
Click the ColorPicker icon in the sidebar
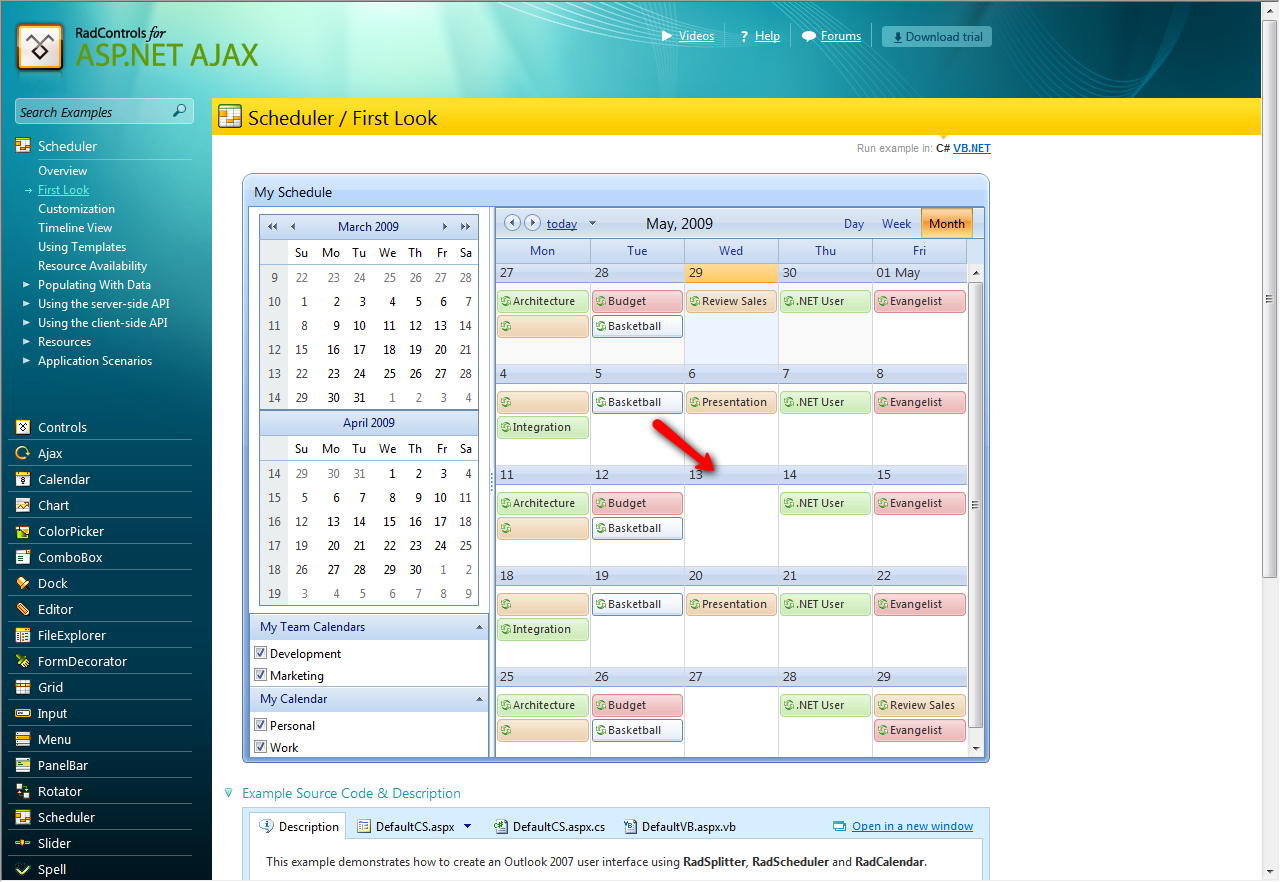(23, 531)
